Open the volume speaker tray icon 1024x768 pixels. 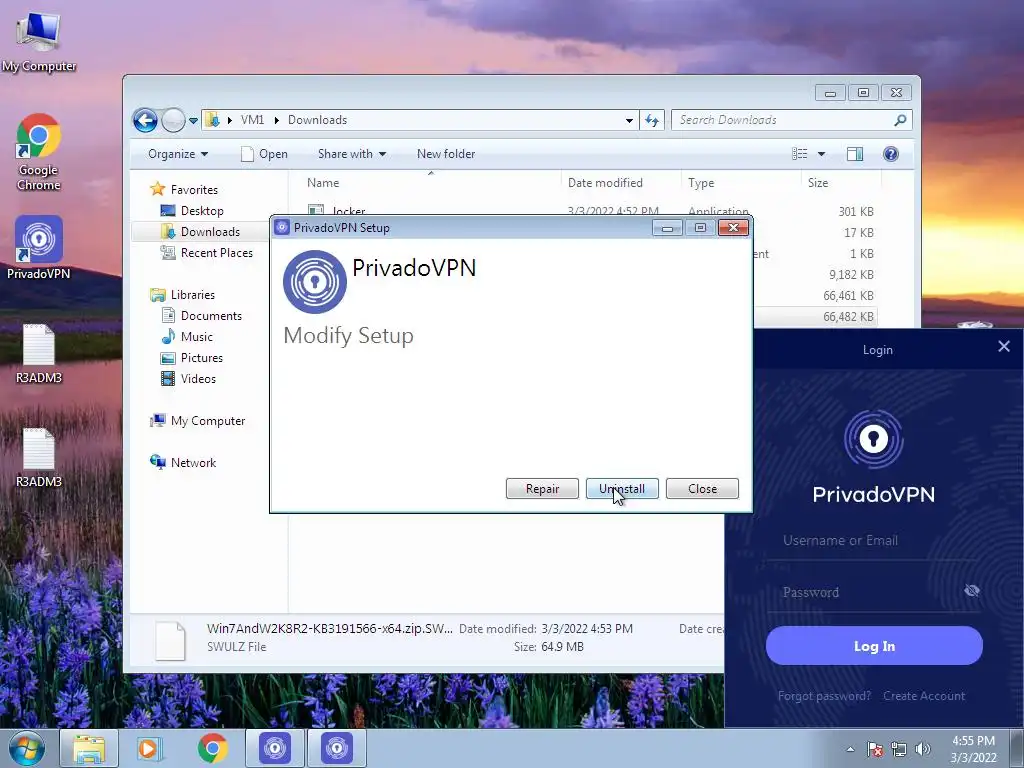pyautogui.click(x=923, y=750)
